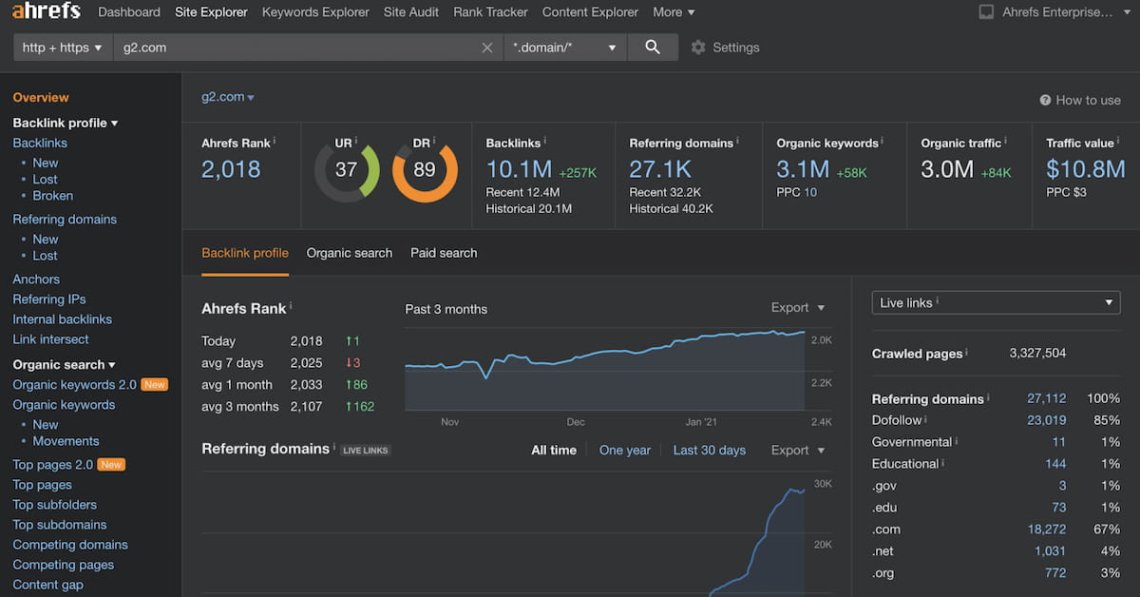The image size is (1140, 597).
Task: Open Site Audit
Action: (x=411, y=12)
